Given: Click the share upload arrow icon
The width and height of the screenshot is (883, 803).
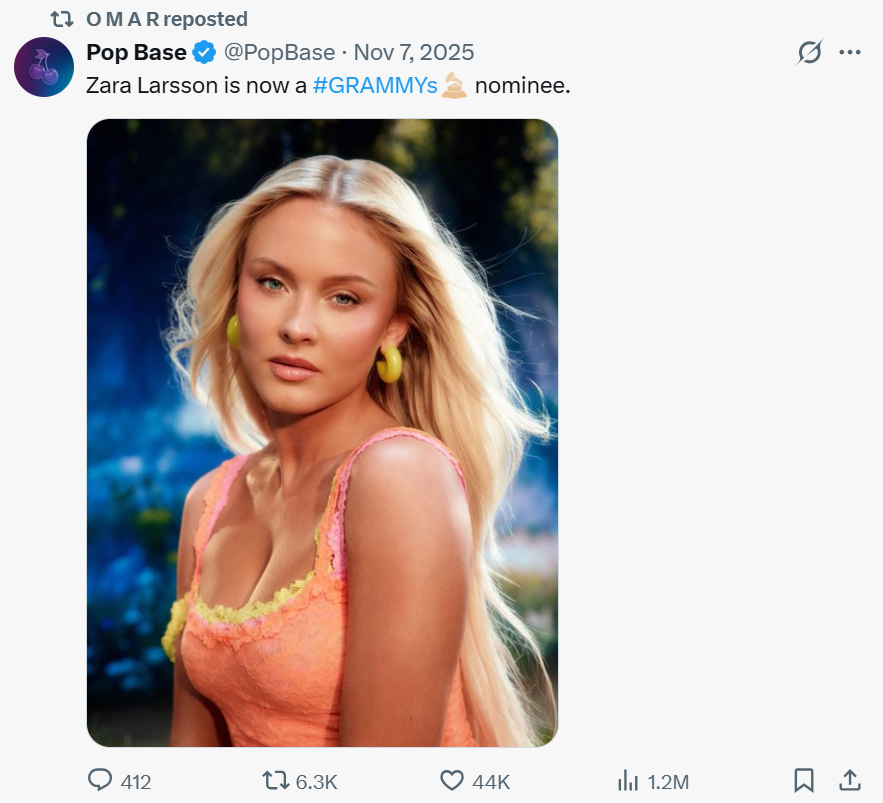Looking at the screenshot, I should (849, 780).
